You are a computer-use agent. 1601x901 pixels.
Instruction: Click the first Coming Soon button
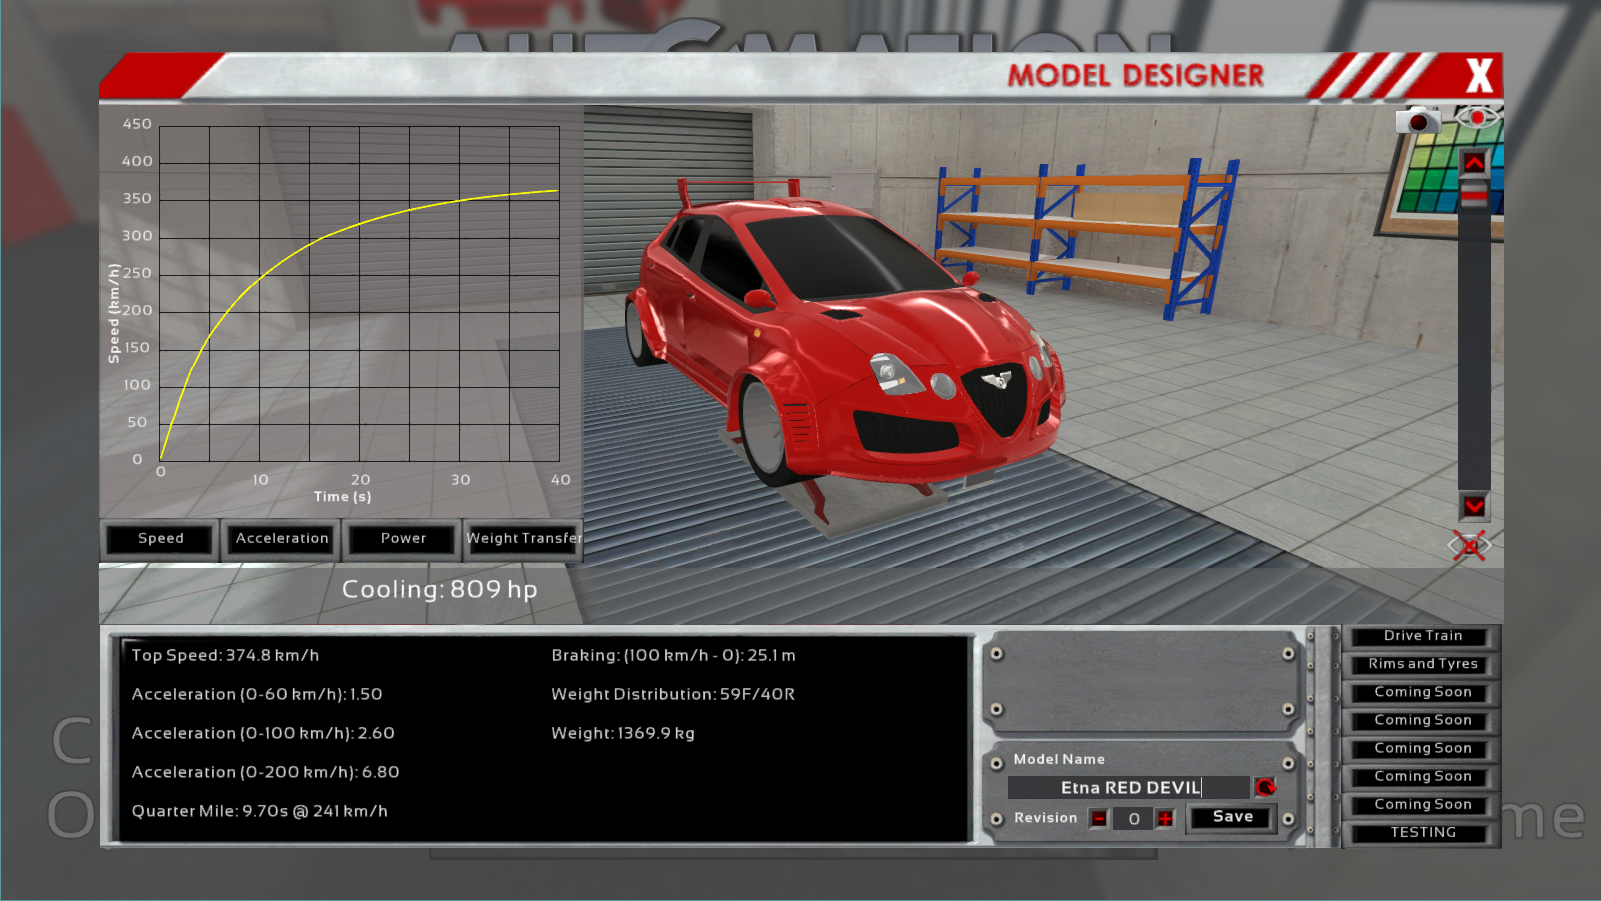pos(1422,692)
